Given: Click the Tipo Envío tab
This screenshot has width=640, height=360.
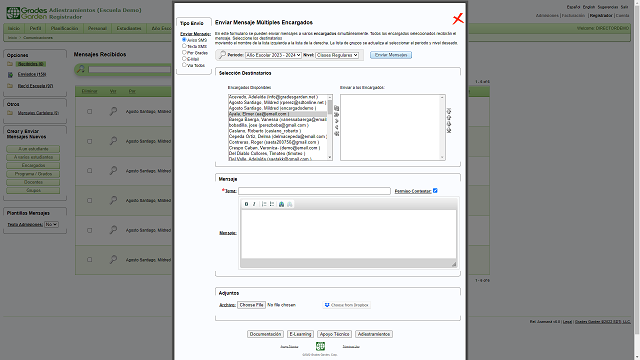Looking at the screenshot, I should (x=192, y=23).
